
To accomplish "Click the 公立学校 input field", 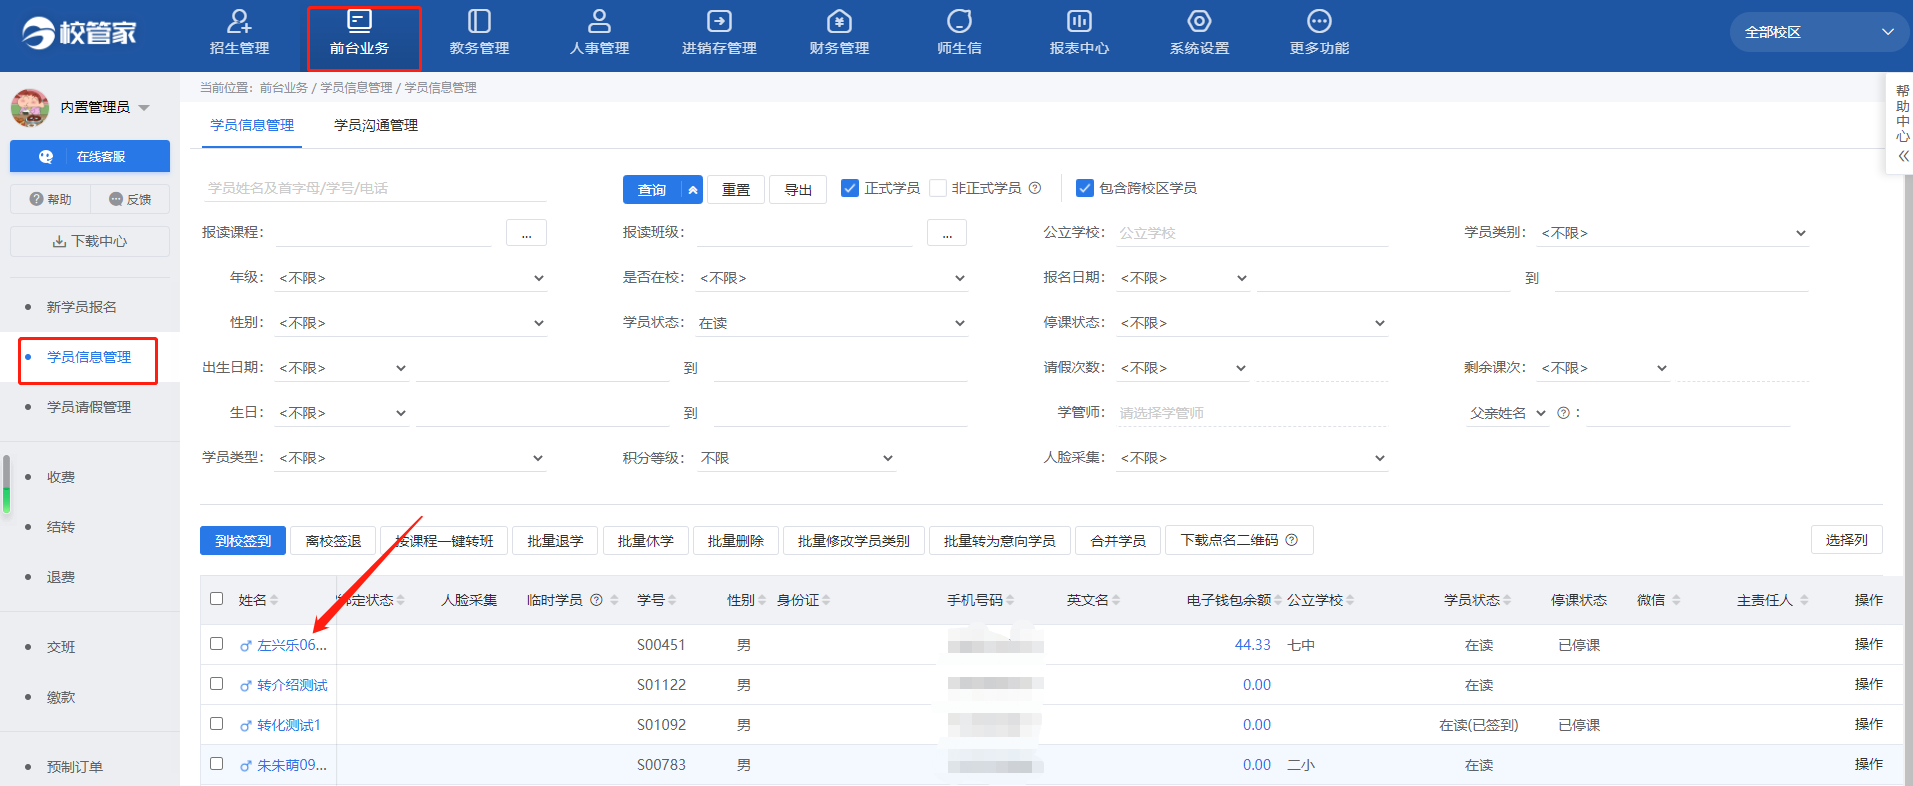I will [1252, 233].
